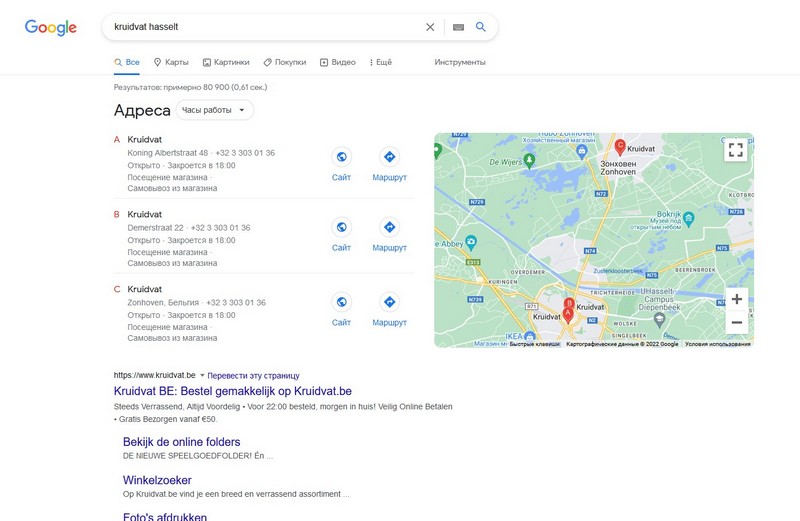800x521 pixels.
Task: Switch to the Картинки tab
Action: 226,62
